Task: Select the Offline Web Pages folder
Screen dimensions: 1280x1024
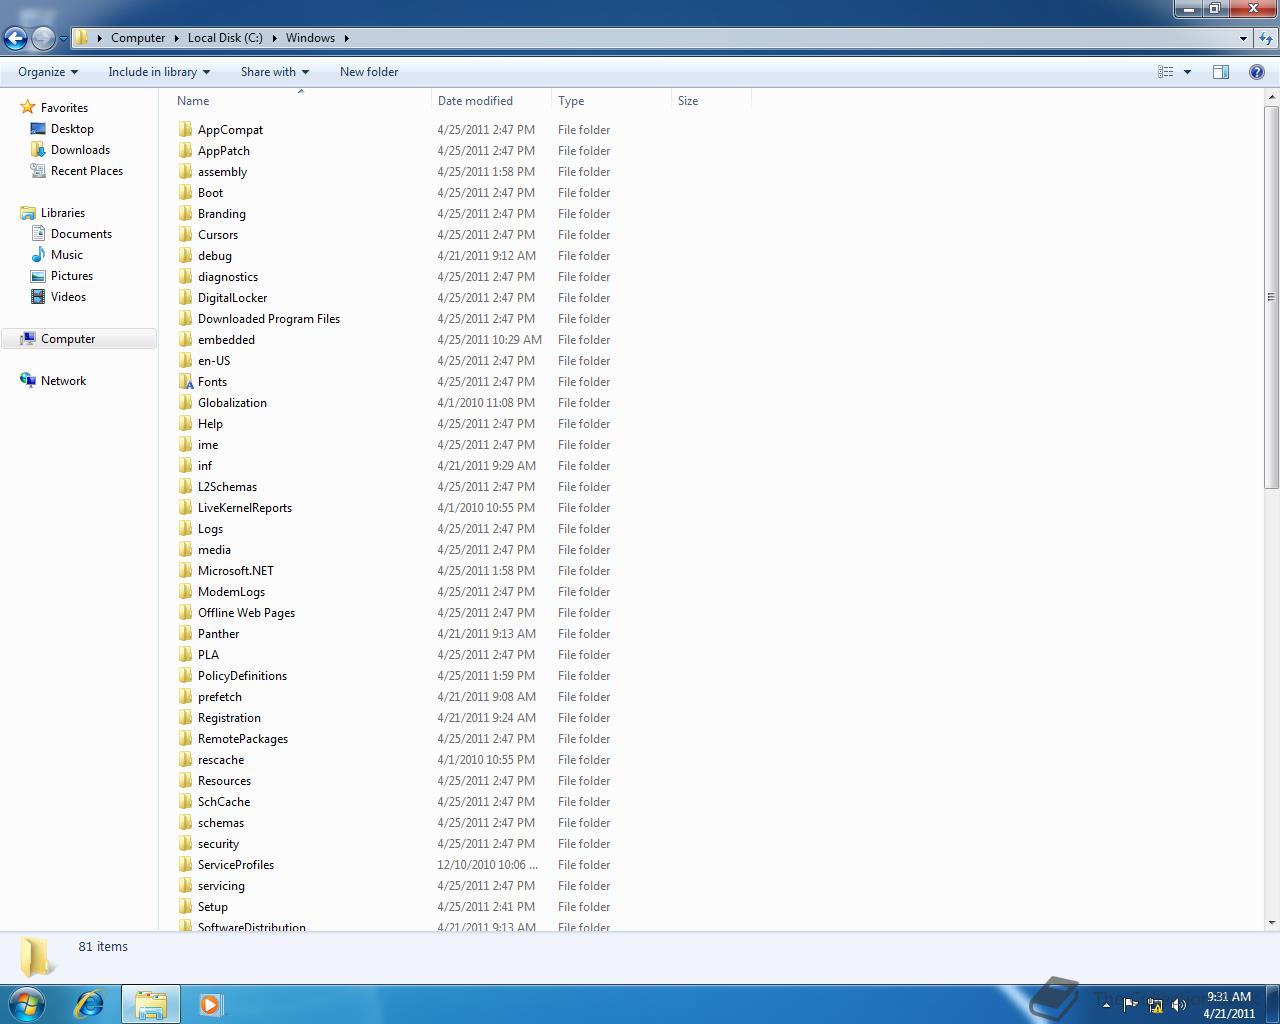Action: click(x=246, y=613)
